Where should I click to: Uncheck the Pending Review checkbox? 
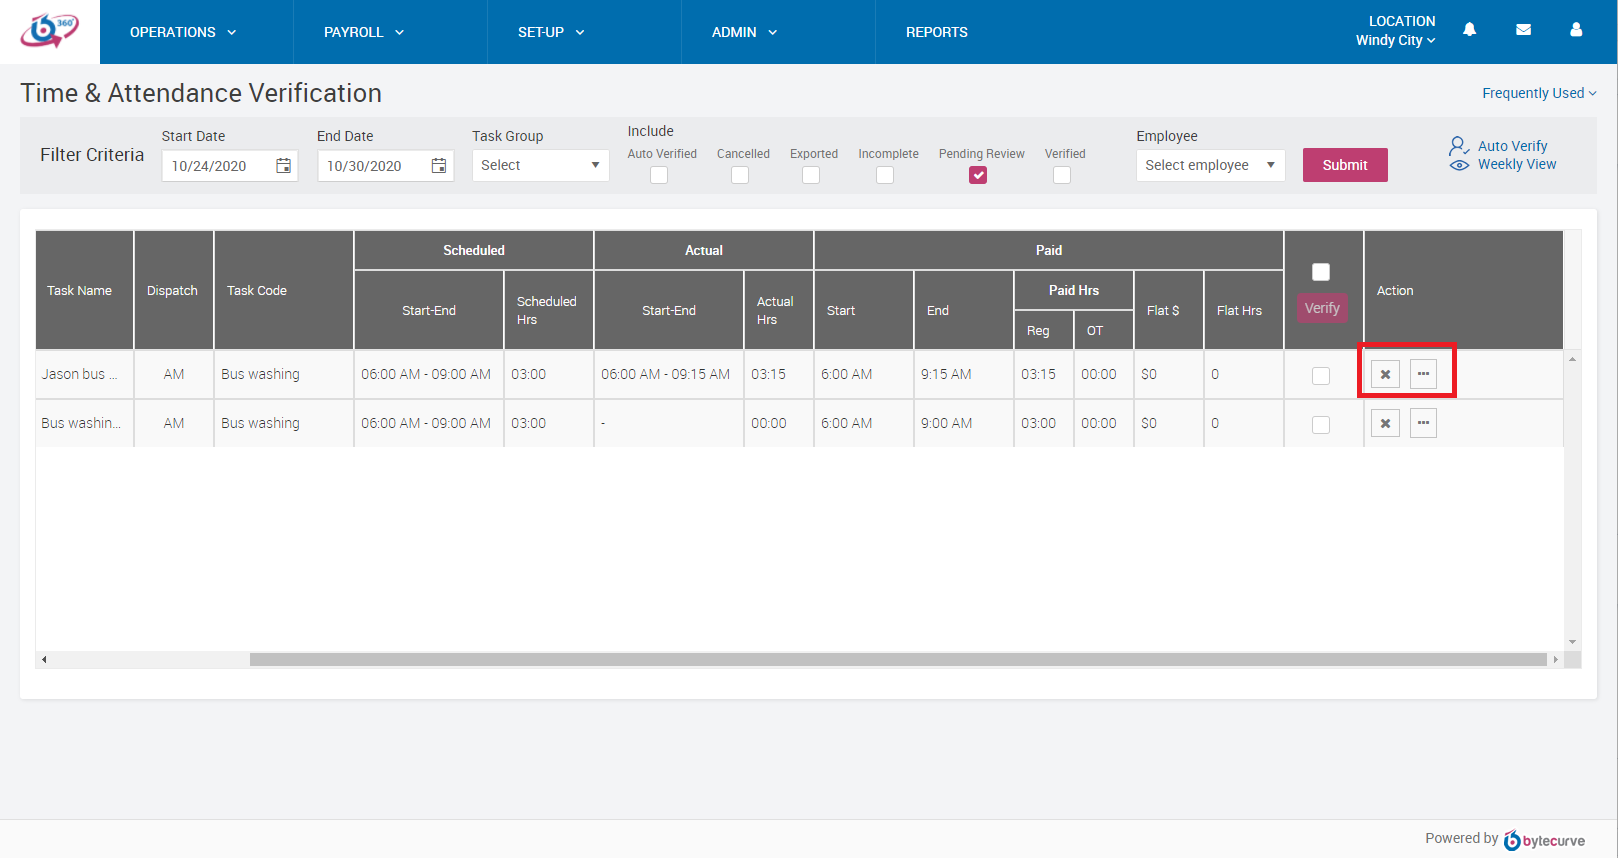click(978, 175)
